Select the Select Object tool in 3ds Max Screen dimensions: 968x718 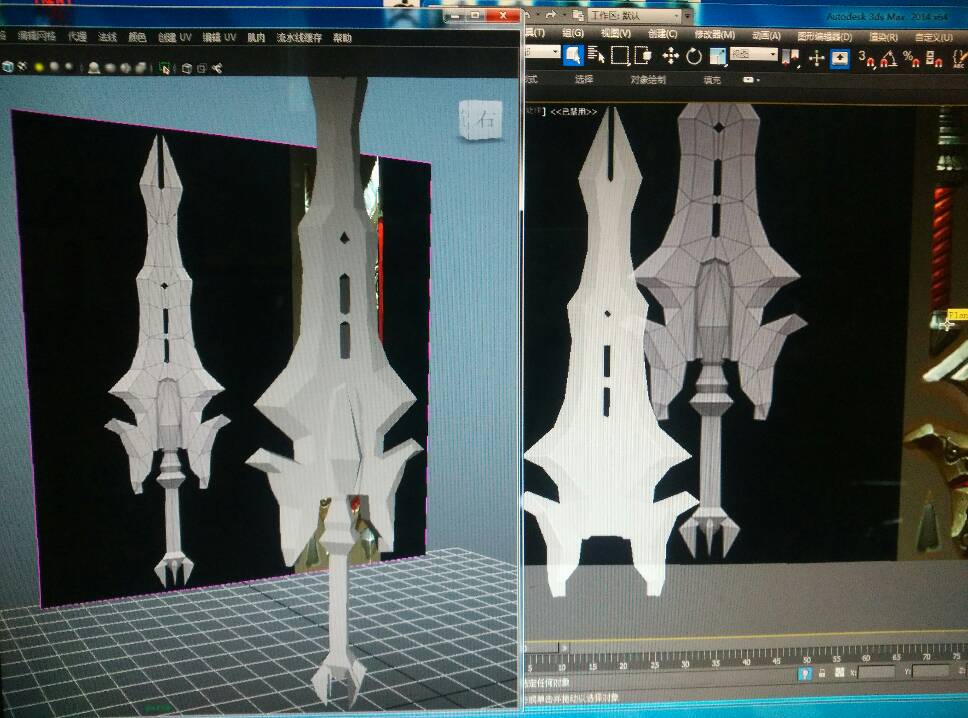point(573,56)
